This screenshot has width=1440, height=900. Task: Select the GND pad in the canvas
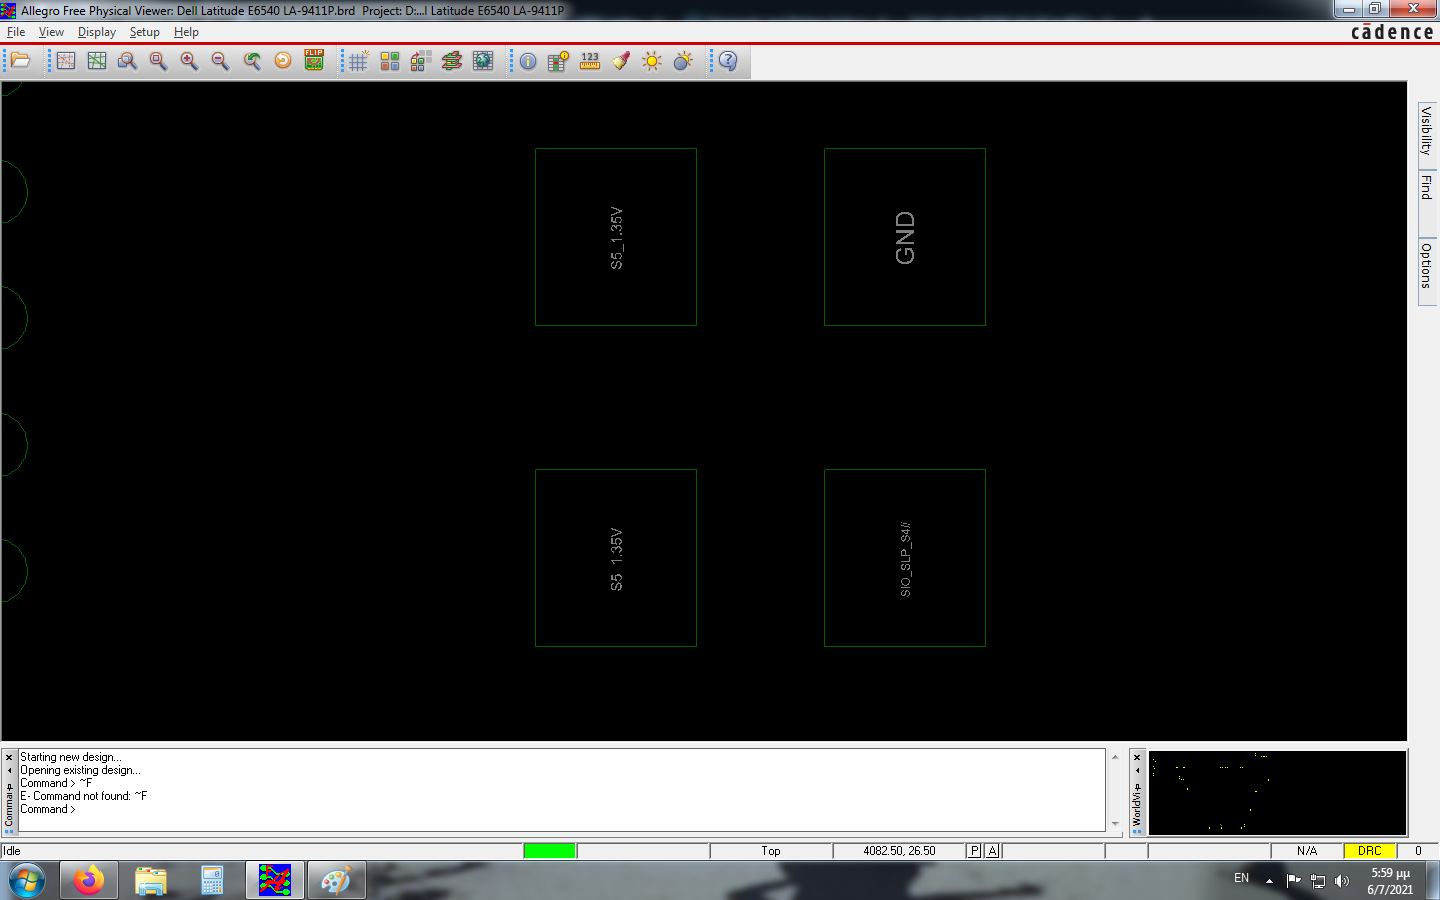[905, 237]
